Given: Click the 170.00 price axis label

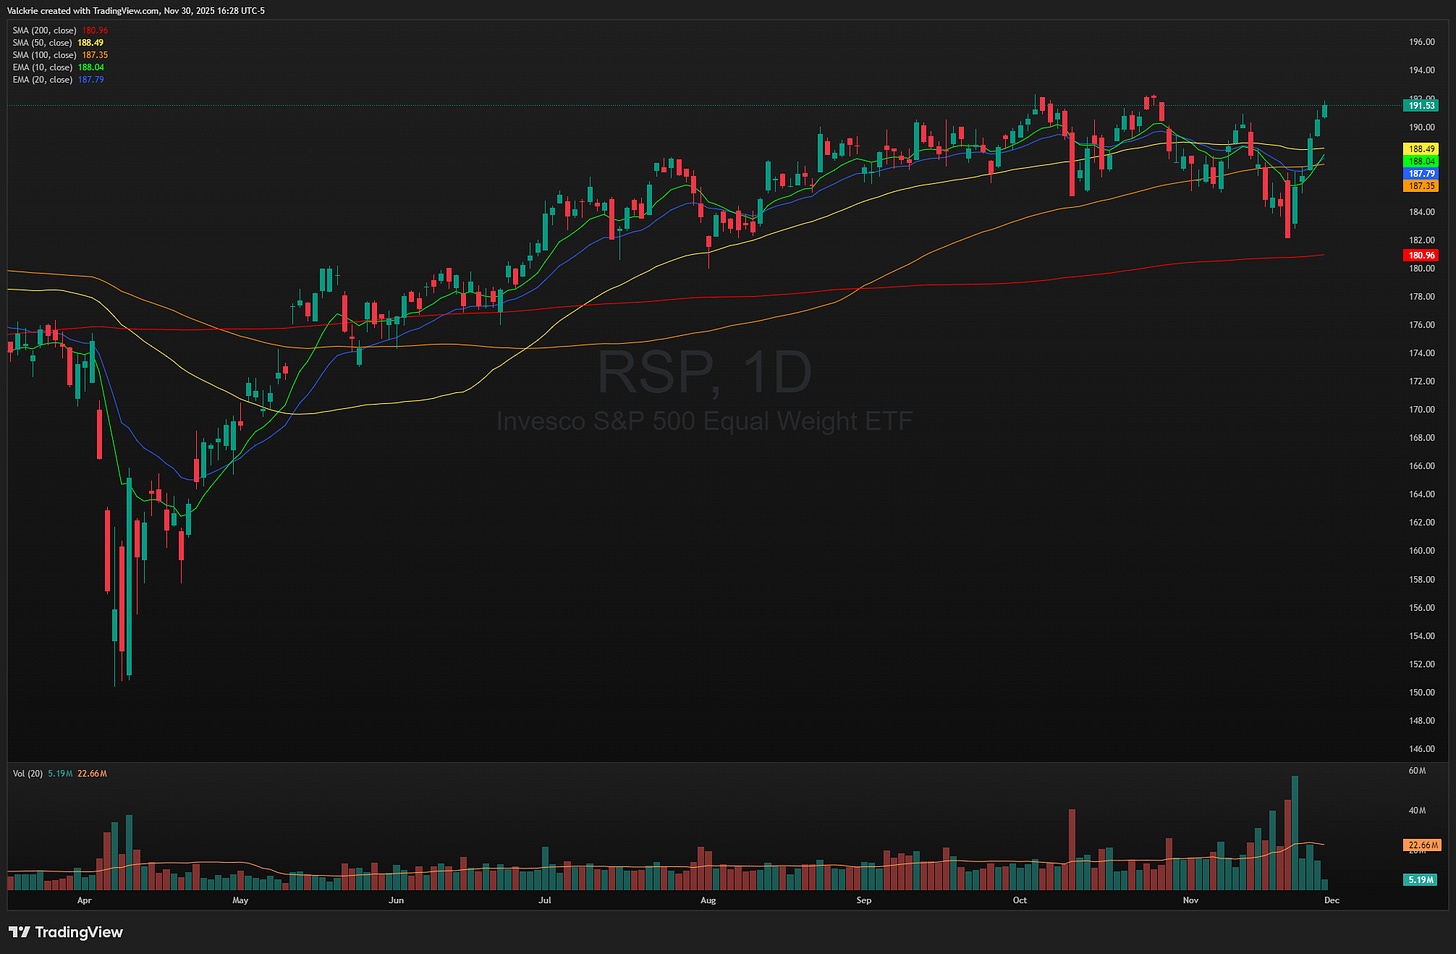Looking at the screenshot, I should click(x=1422, y=410).
